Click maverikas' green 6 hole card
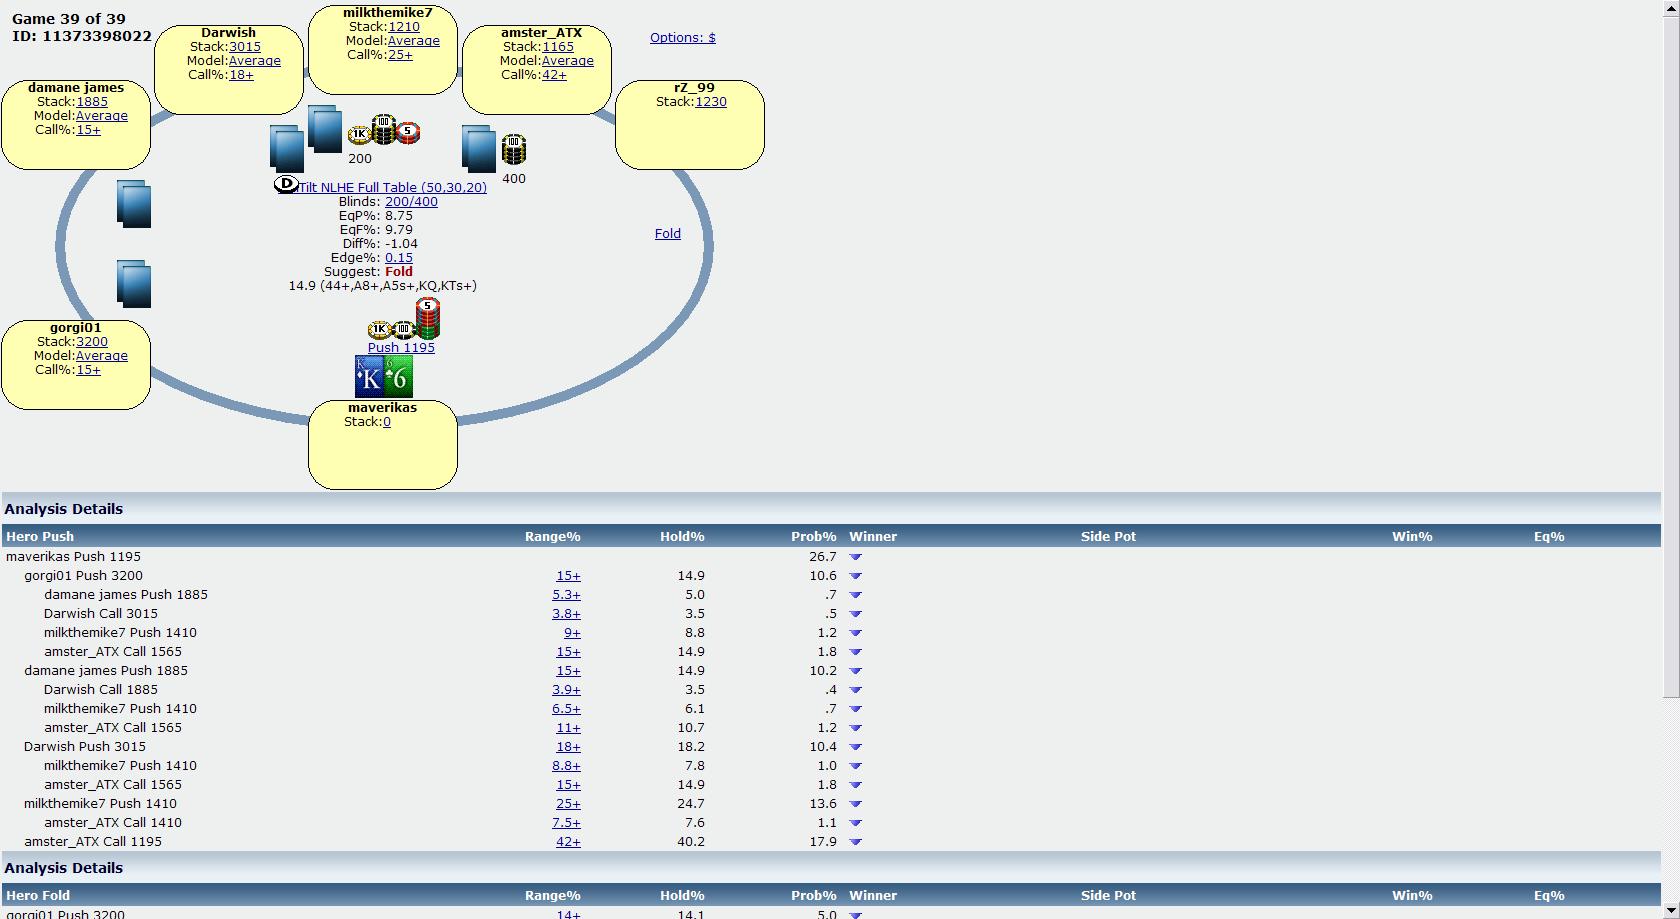Viewport: 1680px width, 919px height. point(398,377)
